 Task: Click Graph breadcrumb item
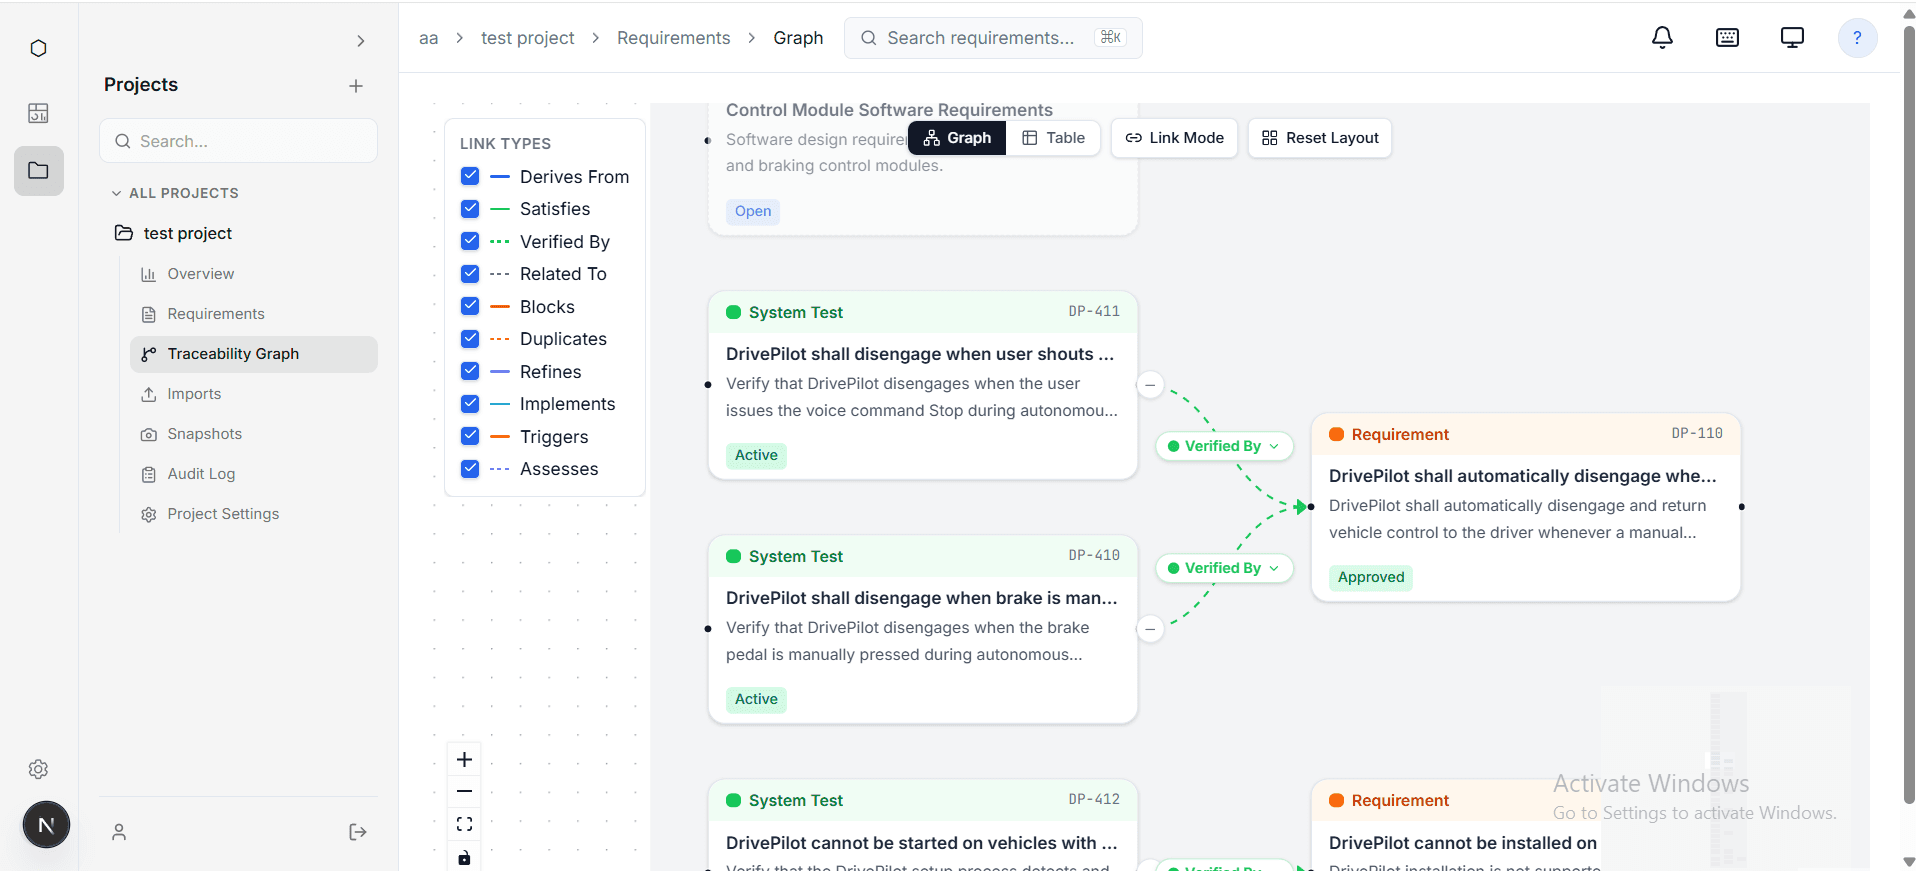(798, 38)
